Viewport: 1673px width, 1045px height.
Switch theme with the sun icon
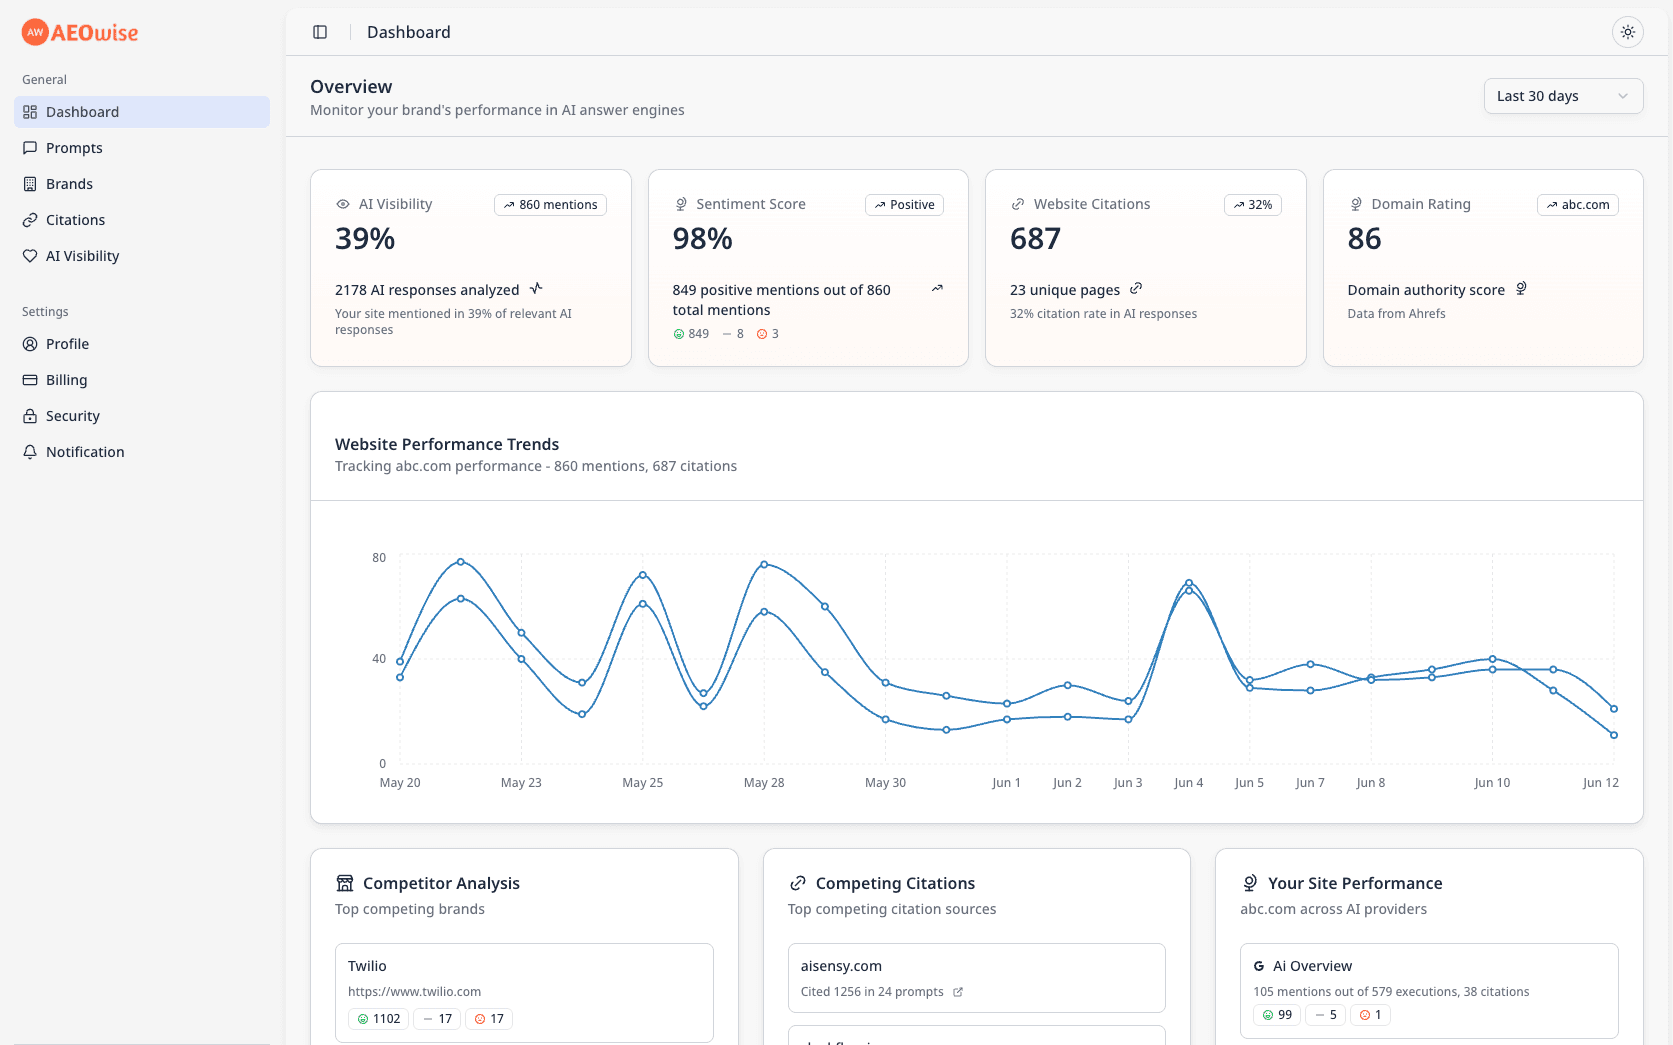click(1627, 32)
